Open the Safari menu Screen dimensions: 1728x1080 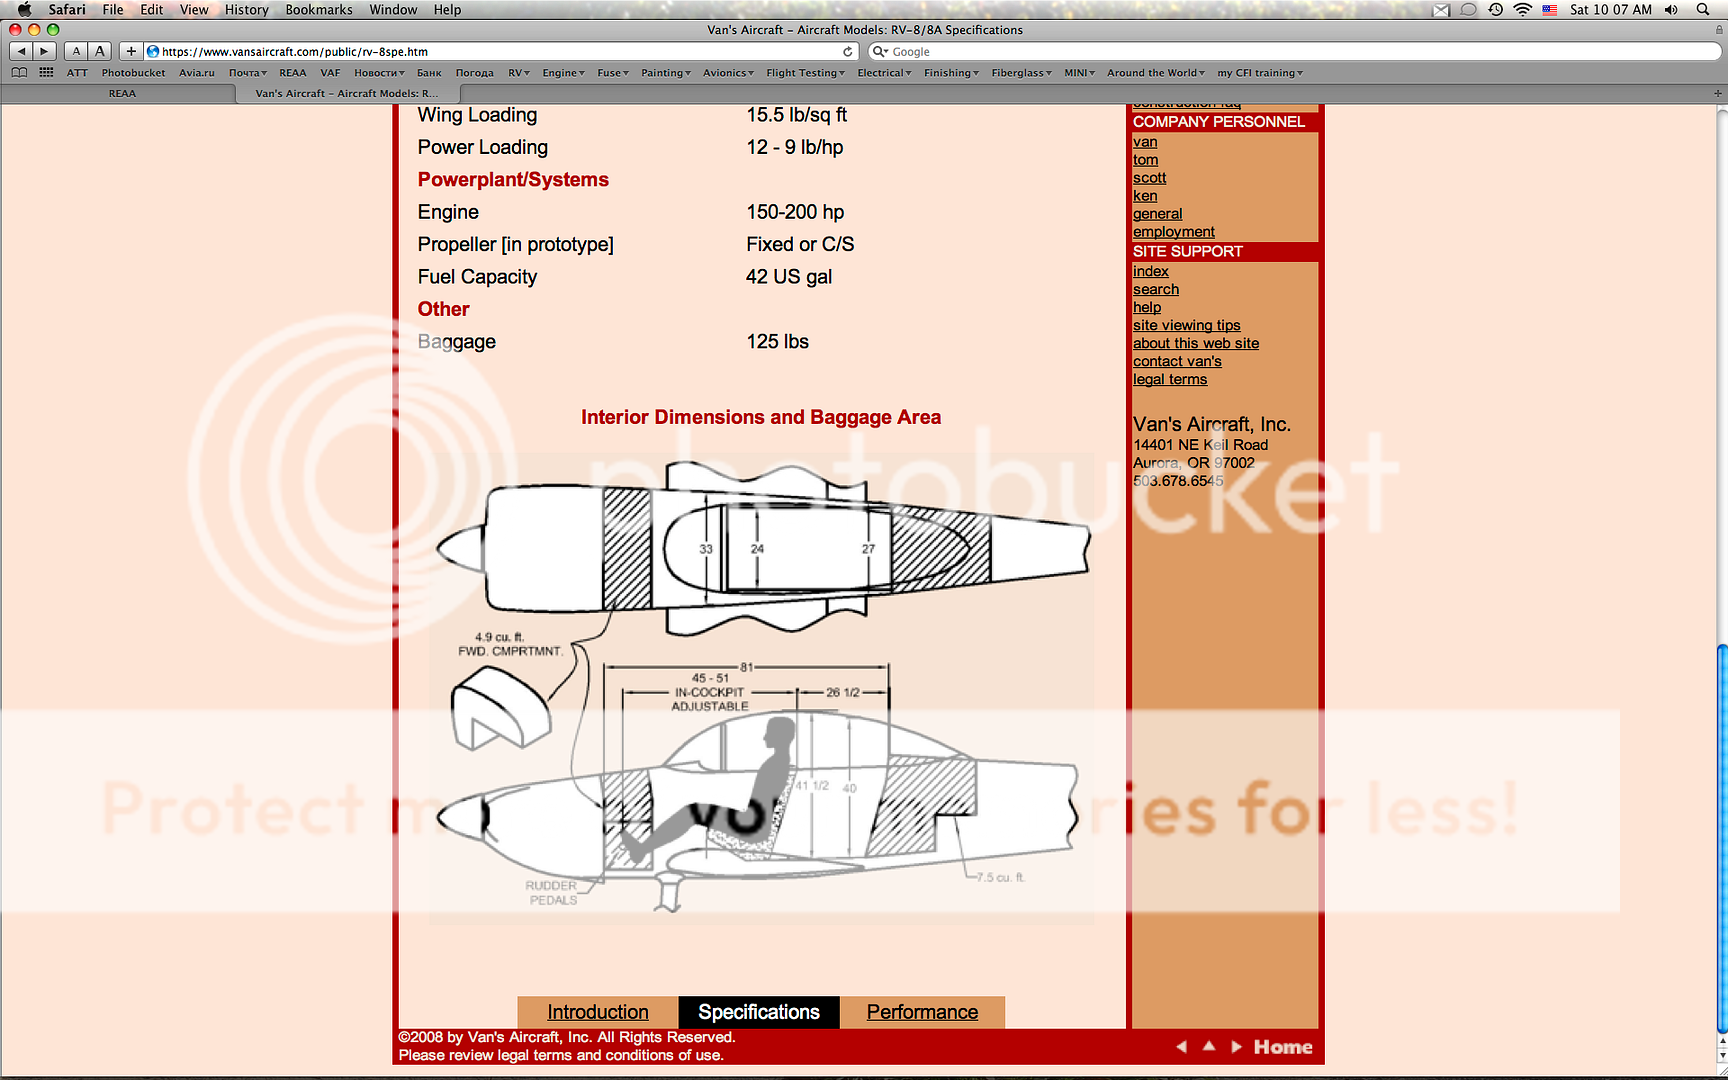[x=67, y=9]
